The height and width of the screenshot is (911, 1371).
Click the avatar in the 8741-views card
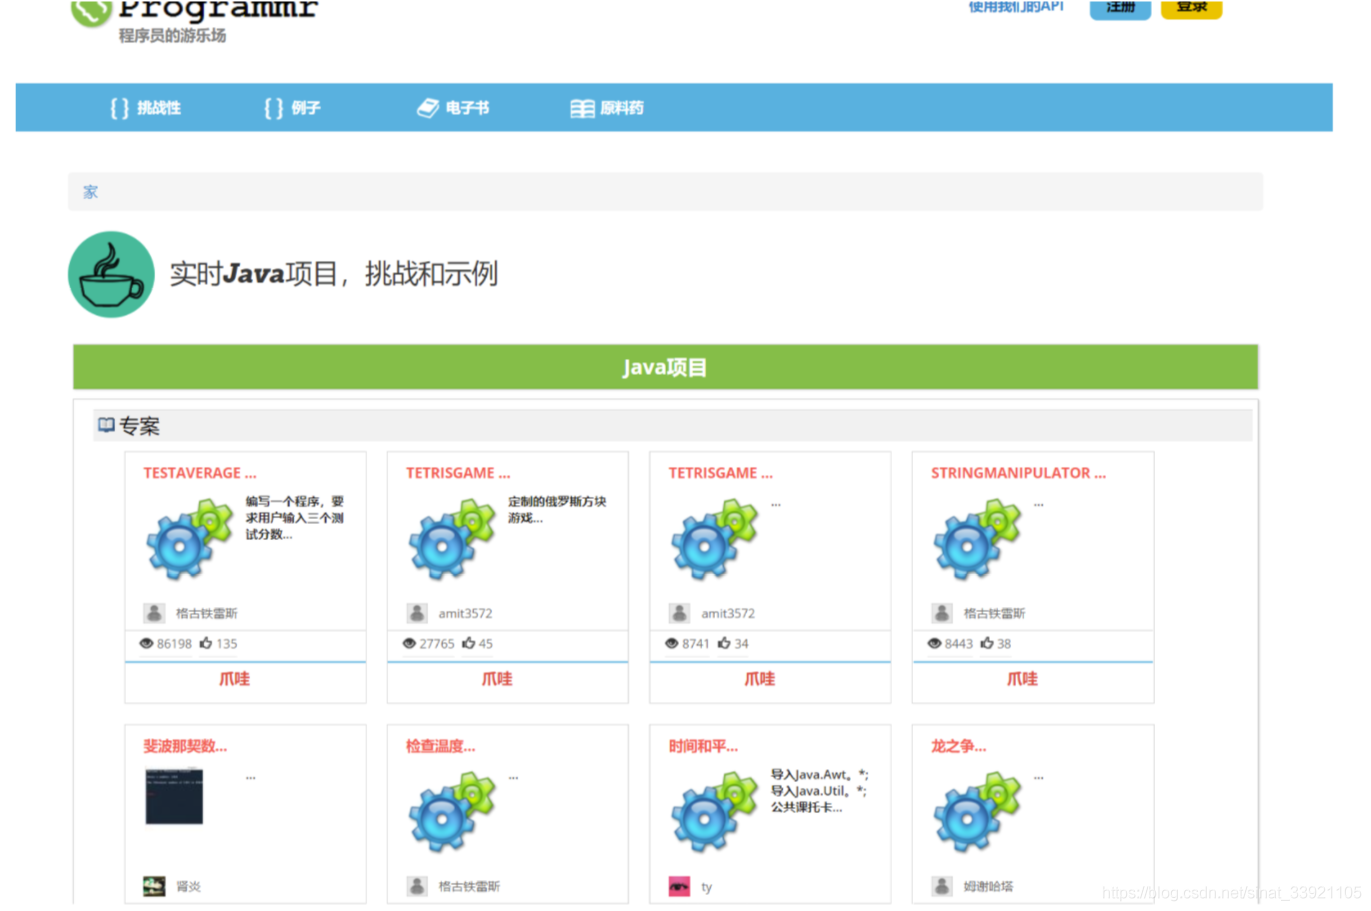point(679,613)
